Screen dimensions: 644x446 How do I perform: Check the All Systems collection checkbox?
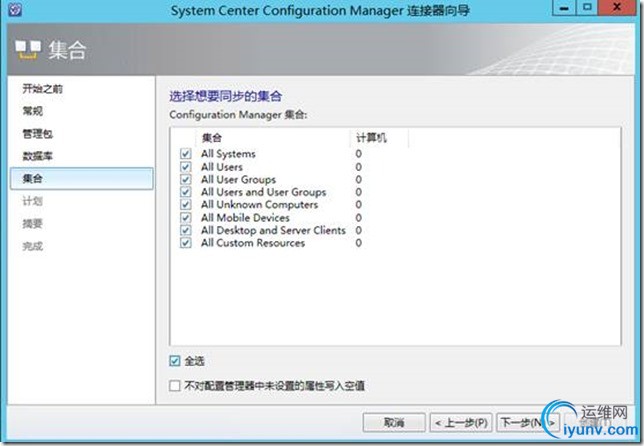(x=186, y=154)
